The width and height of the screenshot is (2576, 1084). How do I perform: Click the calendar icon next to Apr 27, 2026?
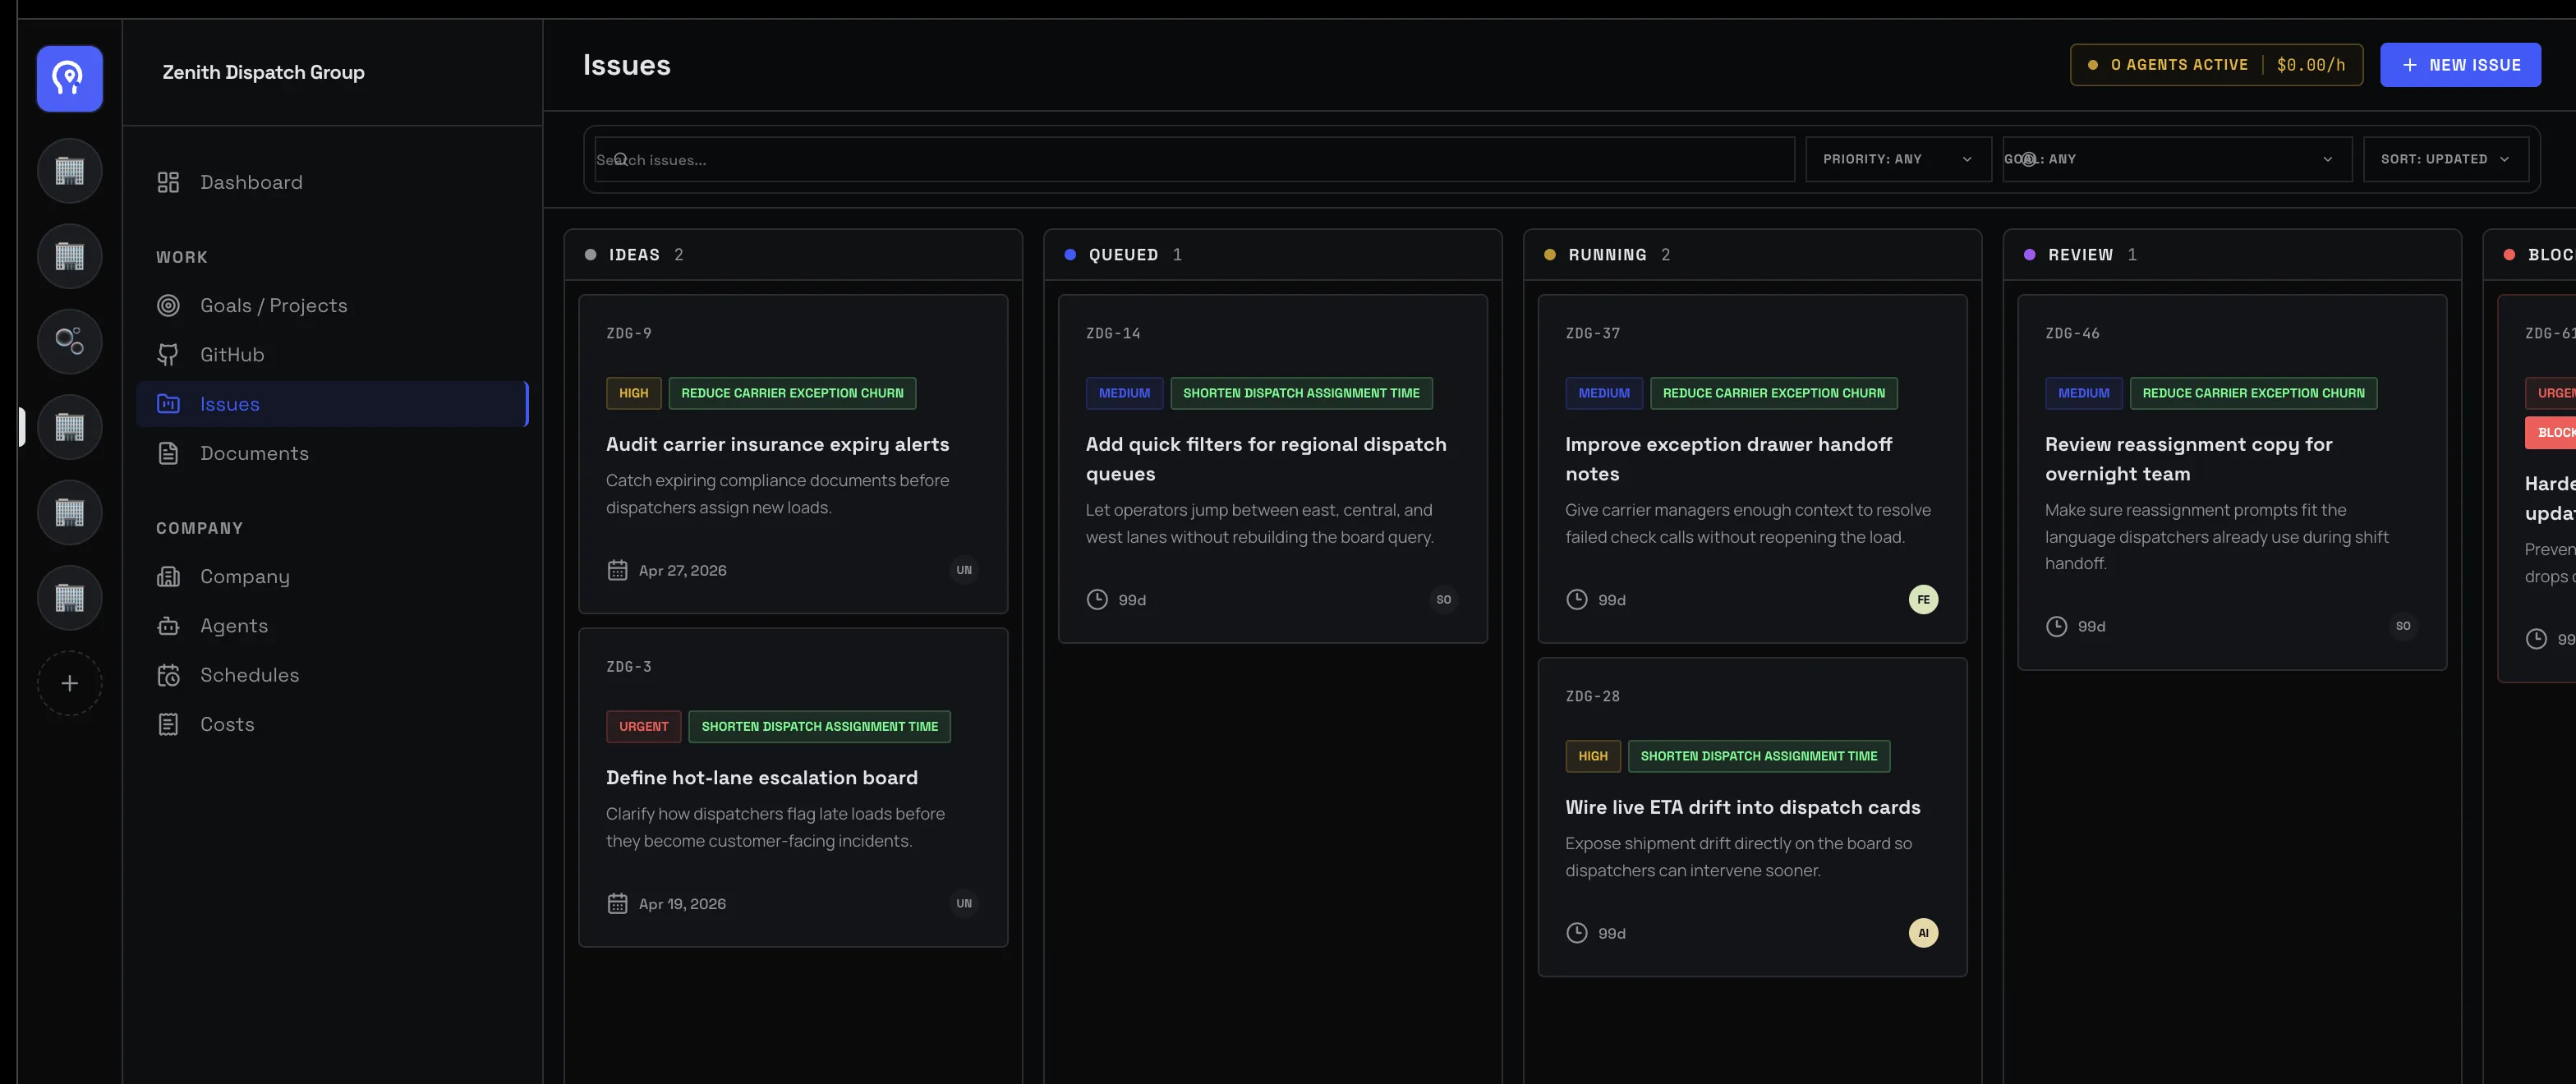(617, 570)
